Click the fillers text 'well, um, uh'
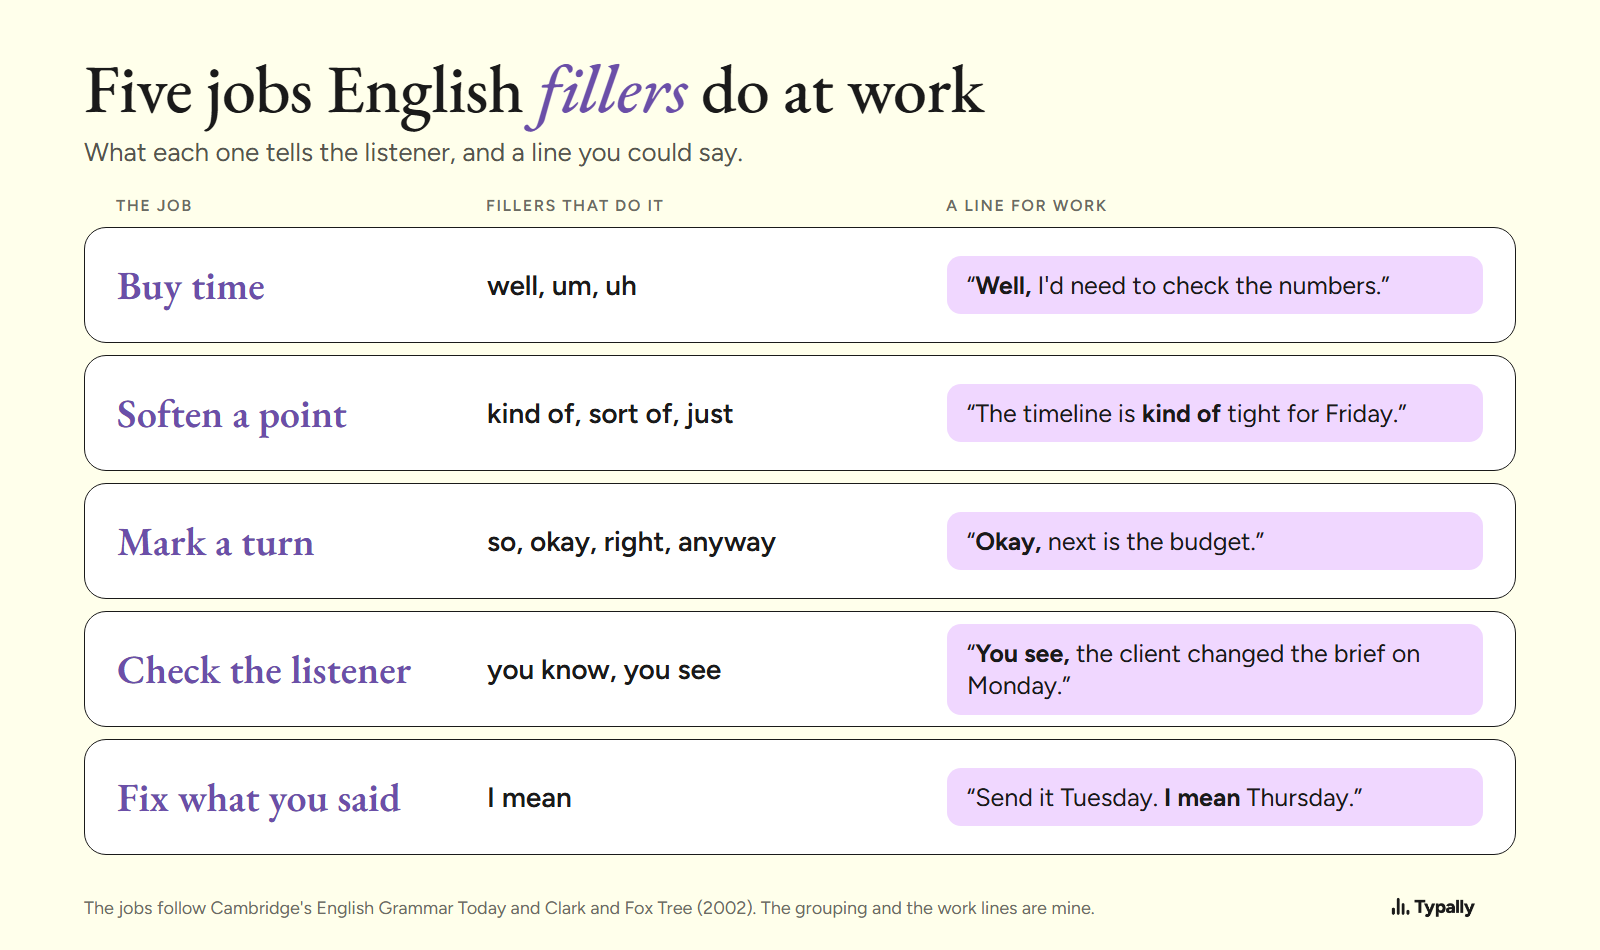This screenshot has width=1600, height=950. [562, 286]
